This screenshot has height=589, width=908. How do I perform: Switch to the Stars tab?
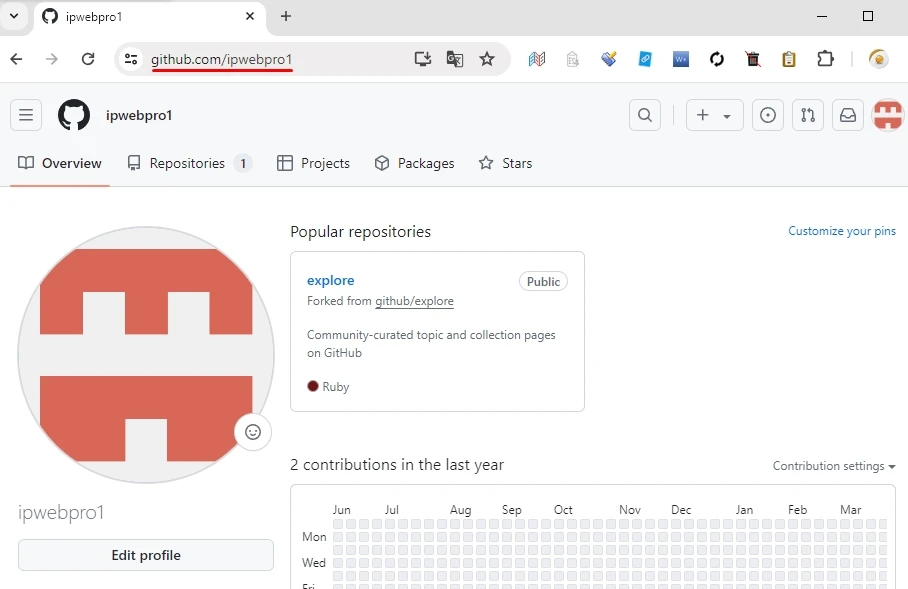[x=506, y=163]
